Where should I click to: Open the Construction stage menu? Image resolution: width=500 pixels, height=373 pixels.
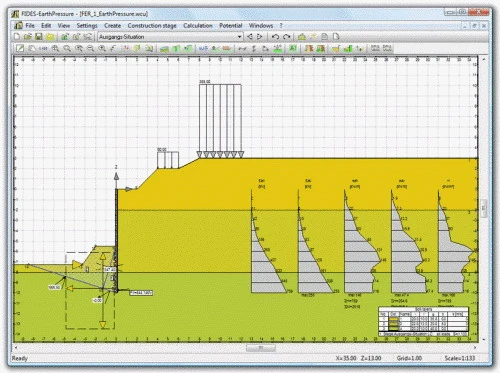[x=152, y=25]
